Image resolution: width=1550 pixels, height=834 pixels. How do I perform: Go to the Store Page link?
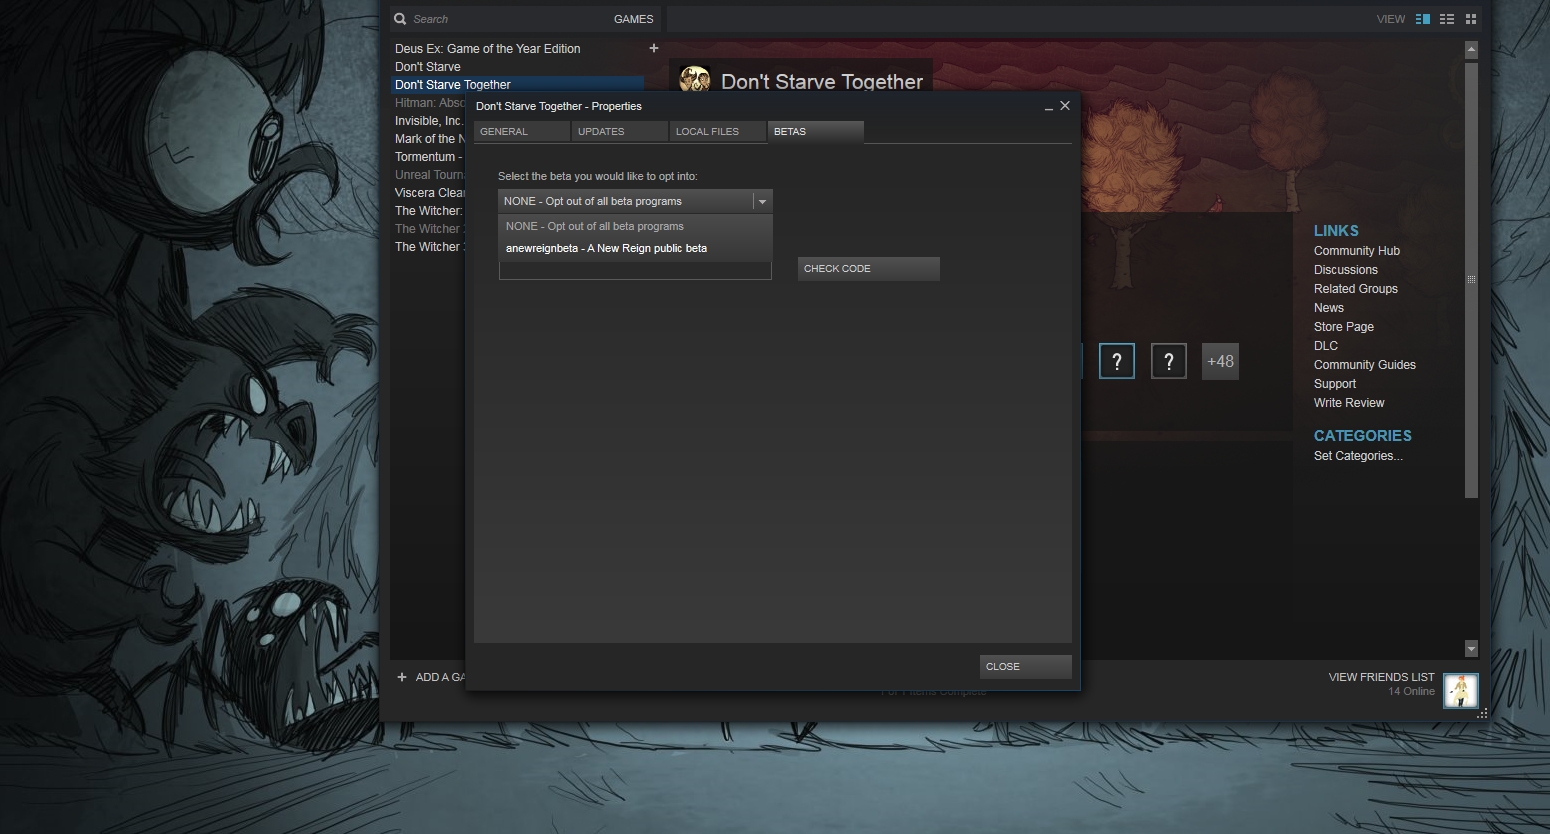point(1343,327)
